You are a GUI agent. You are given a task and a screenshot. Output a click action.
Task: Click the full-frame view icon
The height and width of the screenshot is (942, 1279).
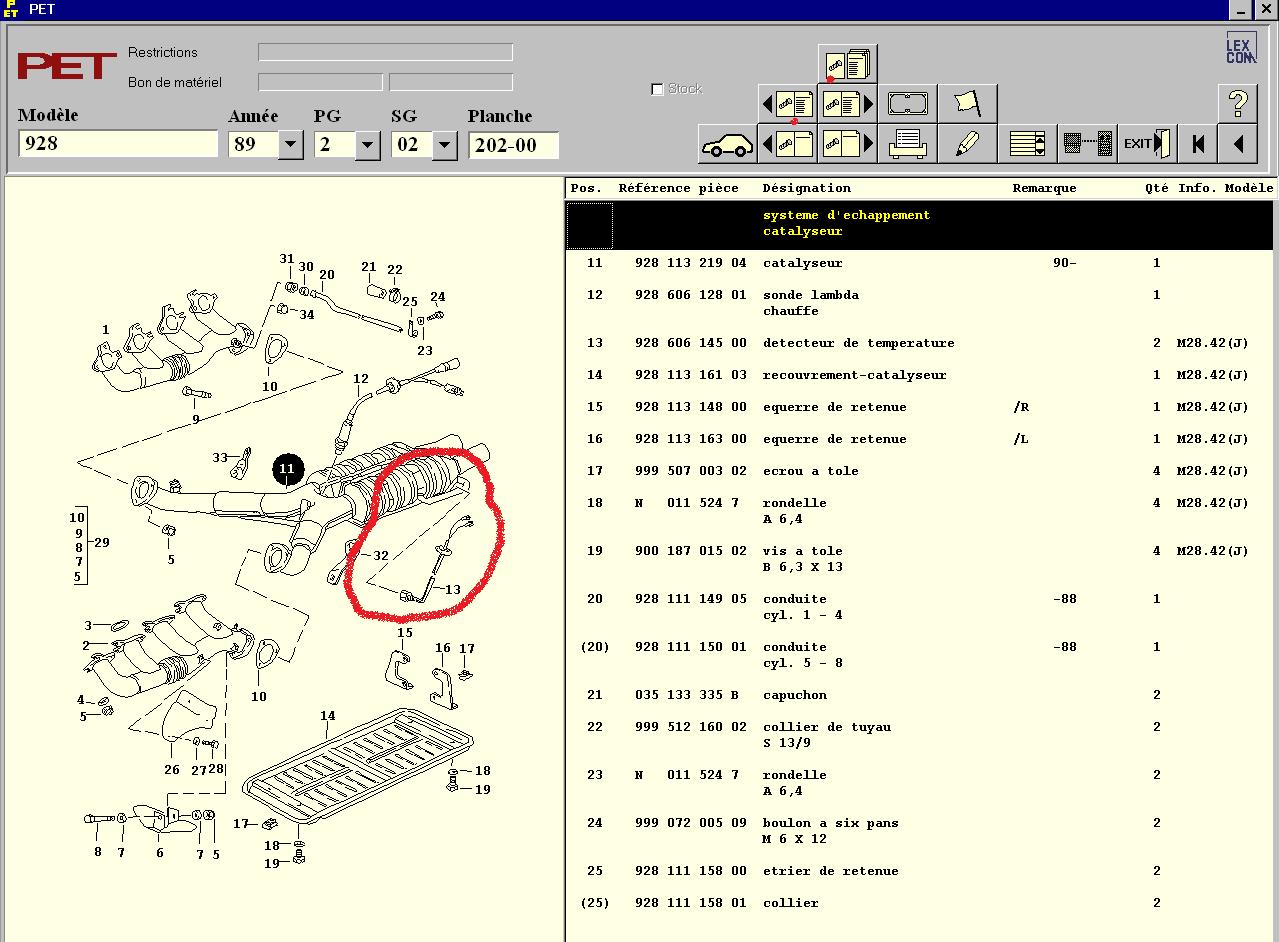tap(907, 104)
